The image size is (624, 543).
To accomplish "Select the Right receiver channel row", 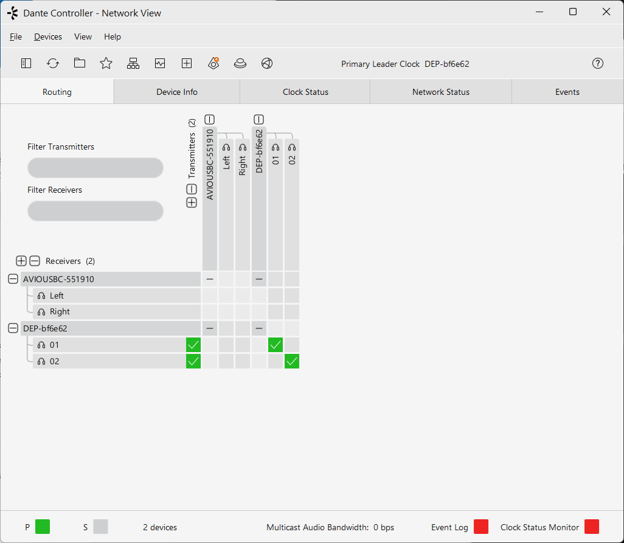I will (117, 312).
